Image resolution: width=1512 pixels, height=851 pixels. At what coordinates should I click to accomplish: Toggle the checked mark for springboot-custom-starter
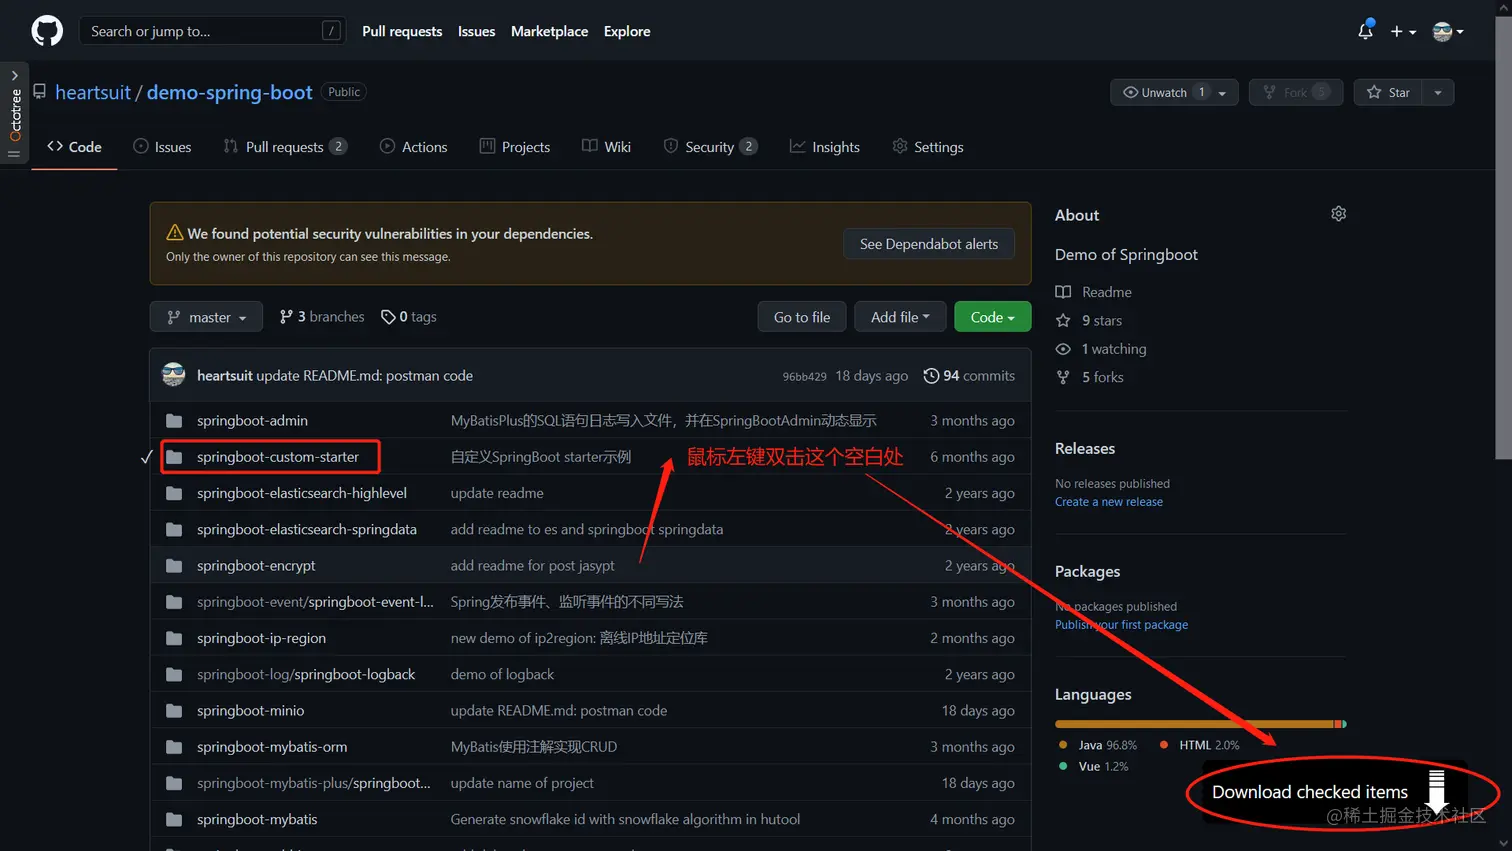146,457
